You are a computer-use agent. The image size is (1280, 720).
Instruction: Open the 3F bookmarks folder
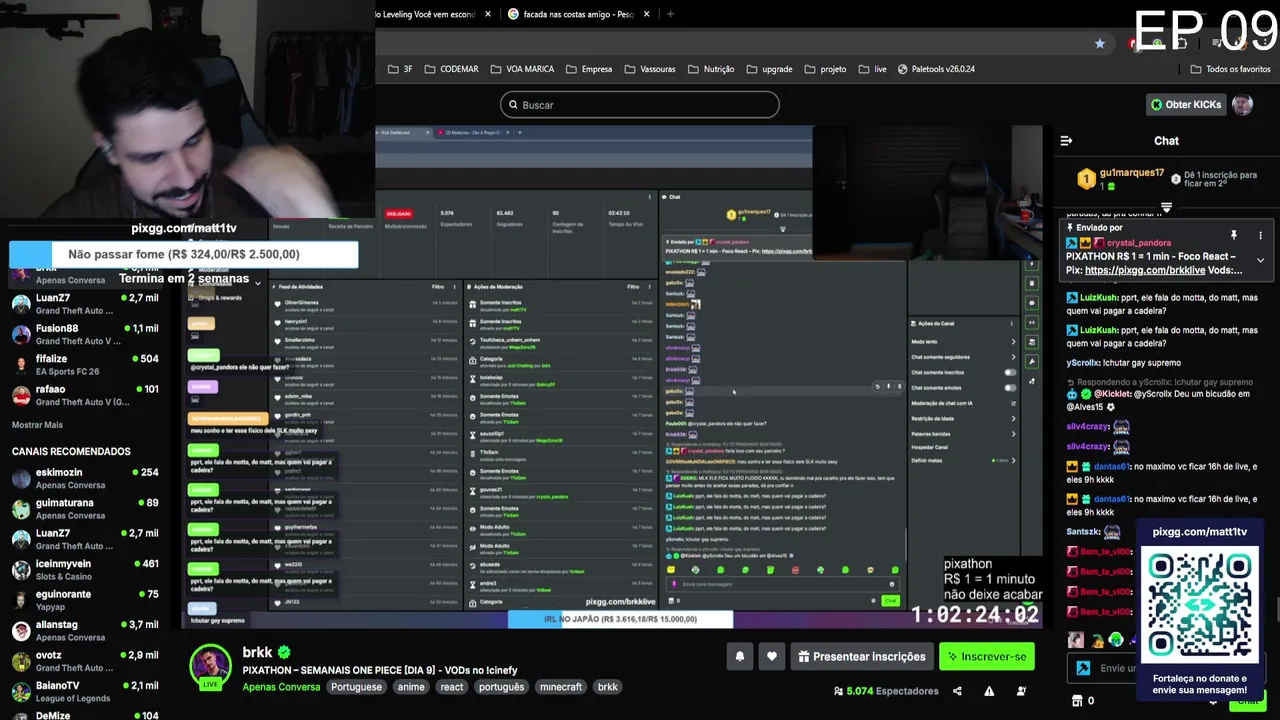tap(400, 69)
